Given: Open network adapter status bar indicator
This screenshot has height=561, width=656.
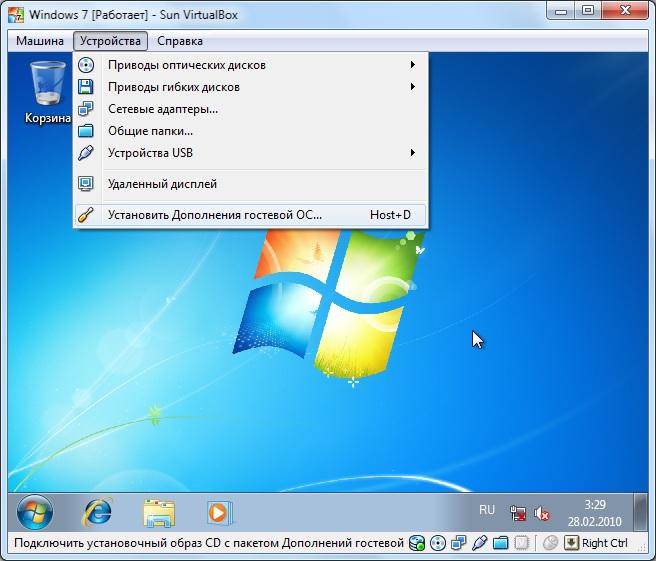Looking at the screenshot, I should pos(459,543).
